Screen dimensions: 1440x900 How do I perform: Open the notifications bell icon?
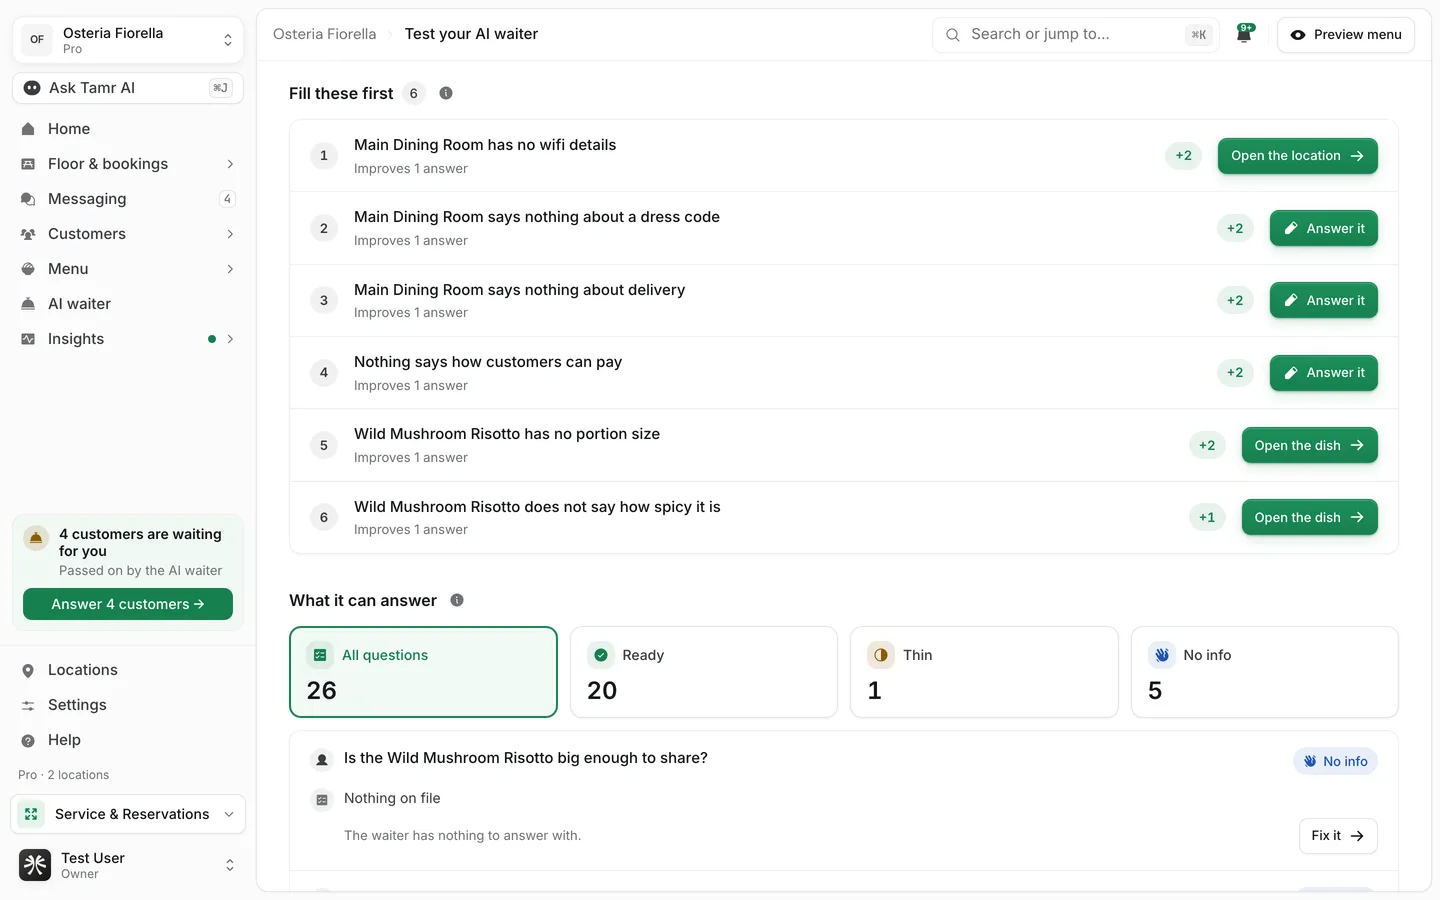click(x=1244, y=34)
